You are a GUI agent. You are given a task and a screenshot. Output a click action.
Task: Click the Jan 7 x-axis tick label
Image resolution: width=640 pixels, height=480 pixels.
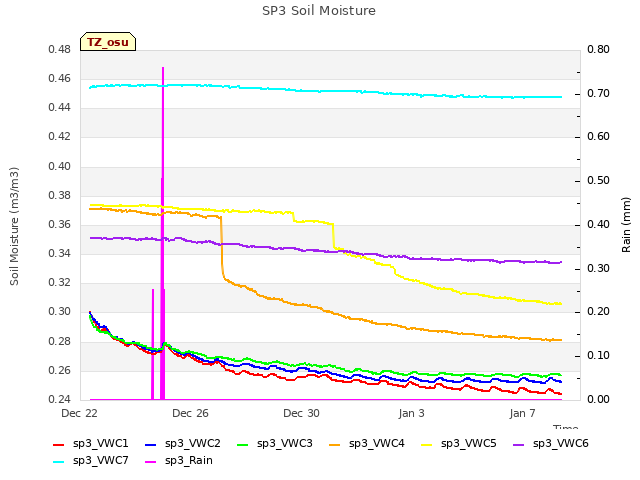point(522,413)
